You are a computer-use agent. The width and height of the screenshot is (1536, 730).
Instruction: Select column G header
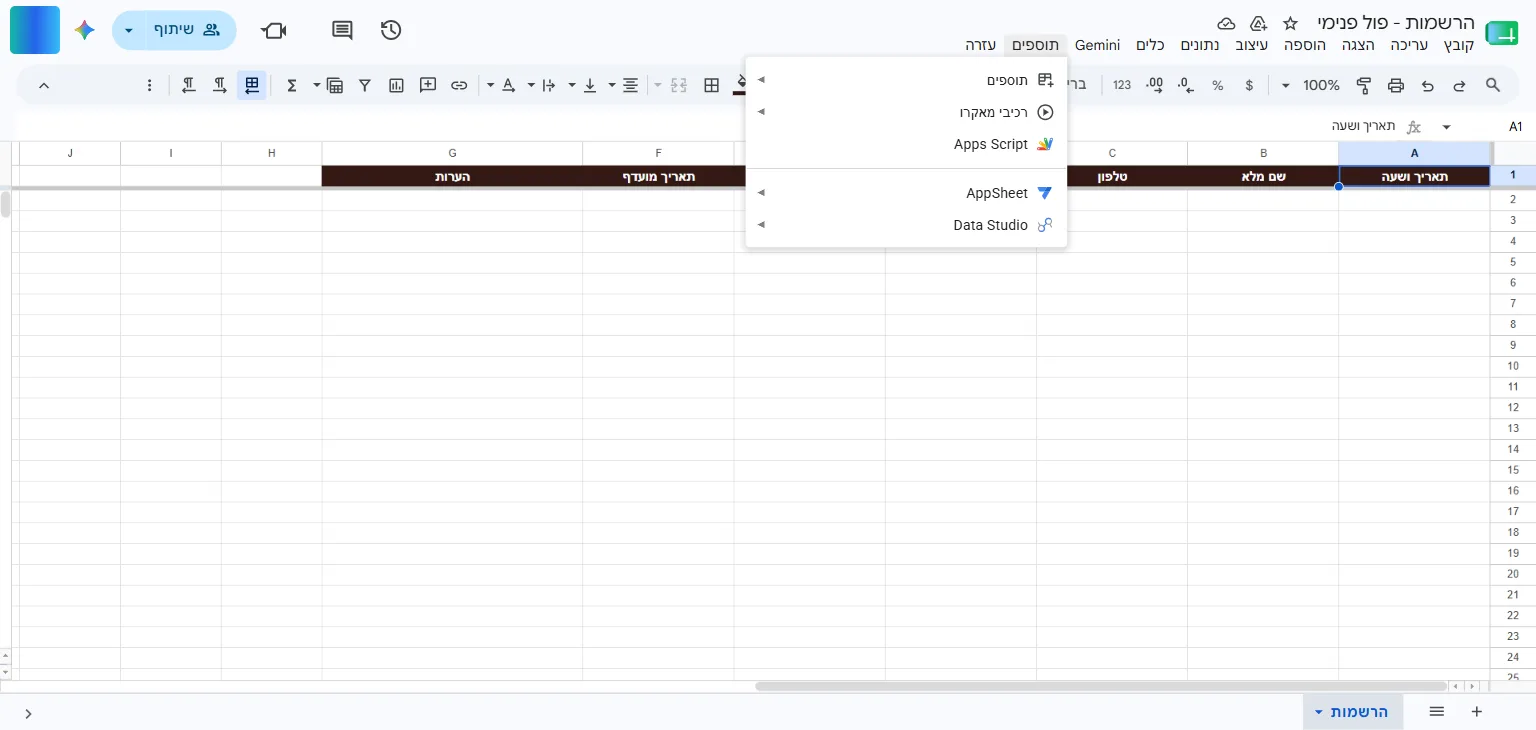pos(452,153)
